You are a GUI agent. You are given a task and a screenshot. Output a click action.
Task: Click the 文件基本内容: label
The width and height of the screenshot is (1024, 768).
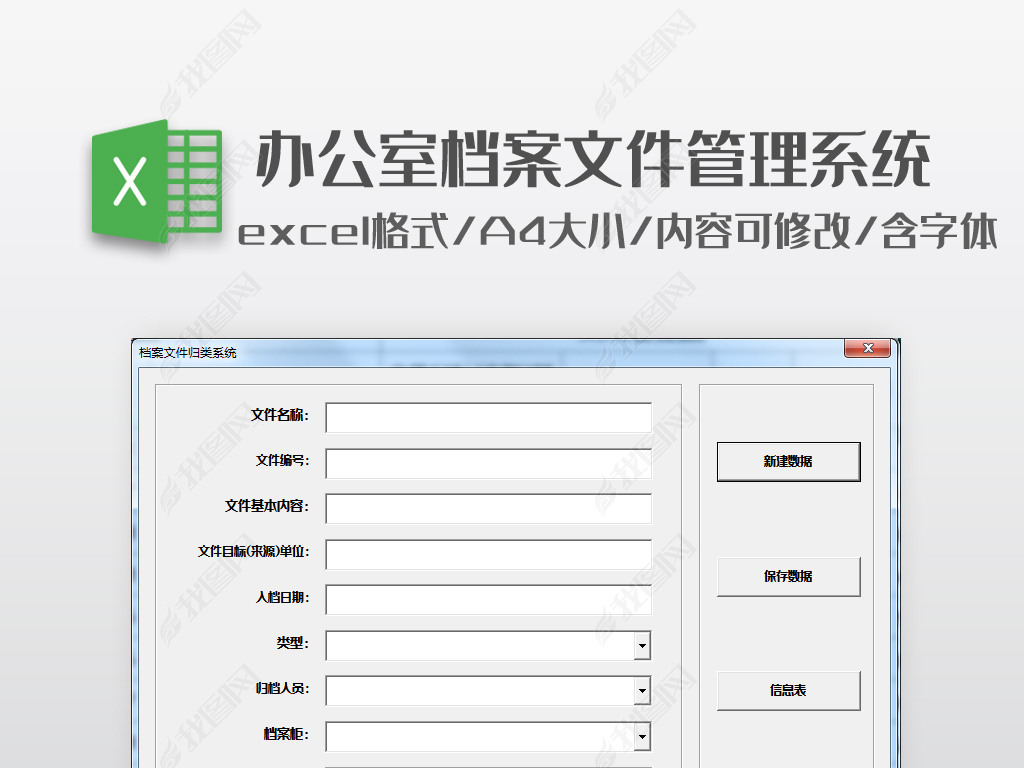coord(267,506)
